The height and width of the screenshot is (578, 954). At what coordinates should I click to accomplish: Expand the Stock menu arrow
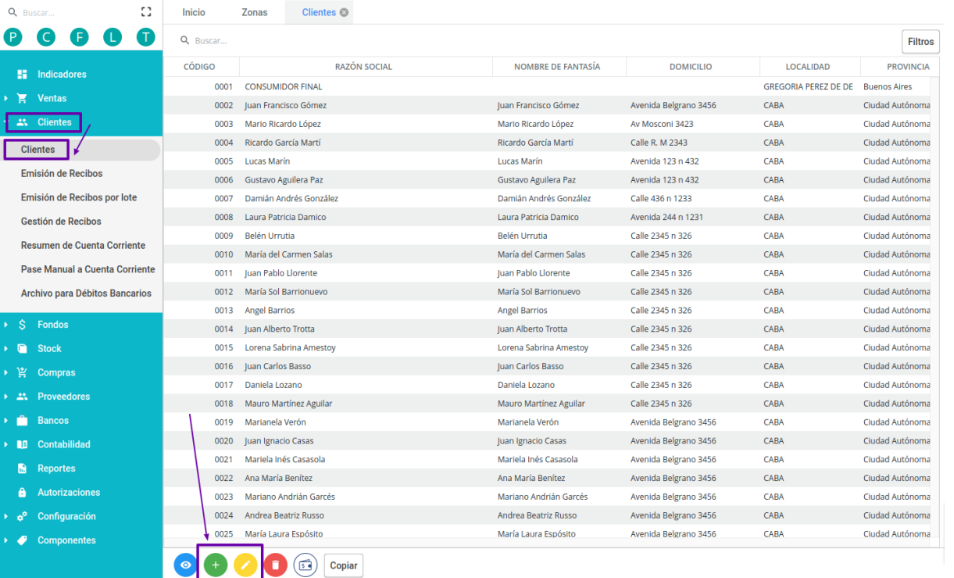(x=6, y=349)
